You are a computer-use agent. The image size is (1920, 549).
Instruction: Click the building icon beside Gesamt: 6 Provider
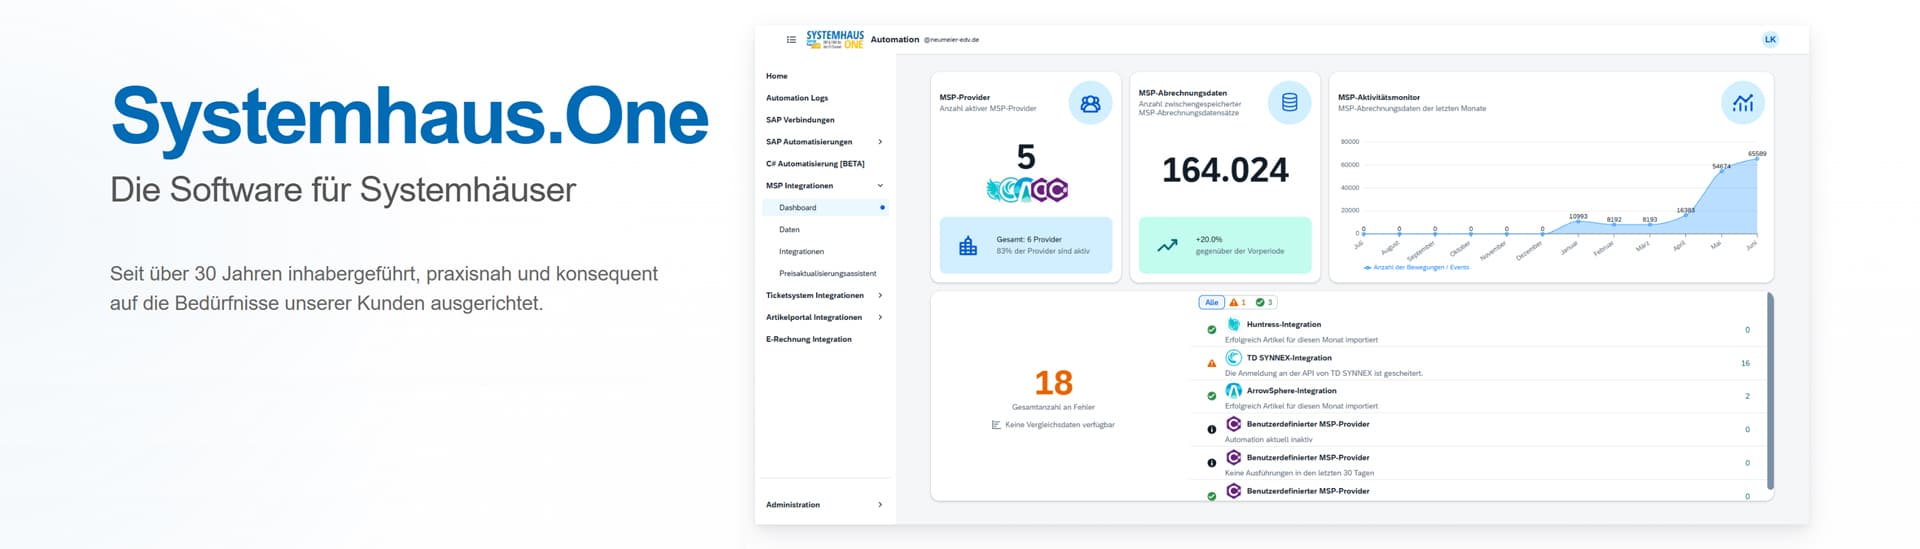[968, 246]
